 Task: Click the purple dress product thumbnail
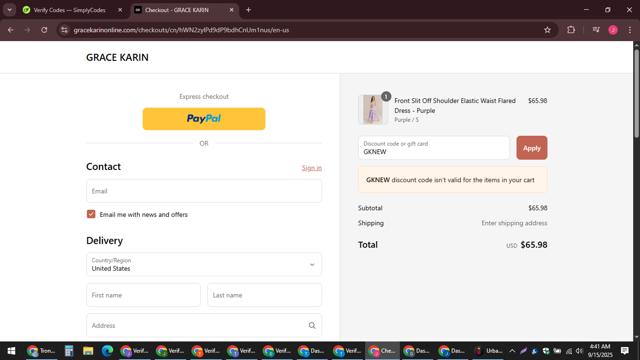pyautogui.click(x=373, y=109)
